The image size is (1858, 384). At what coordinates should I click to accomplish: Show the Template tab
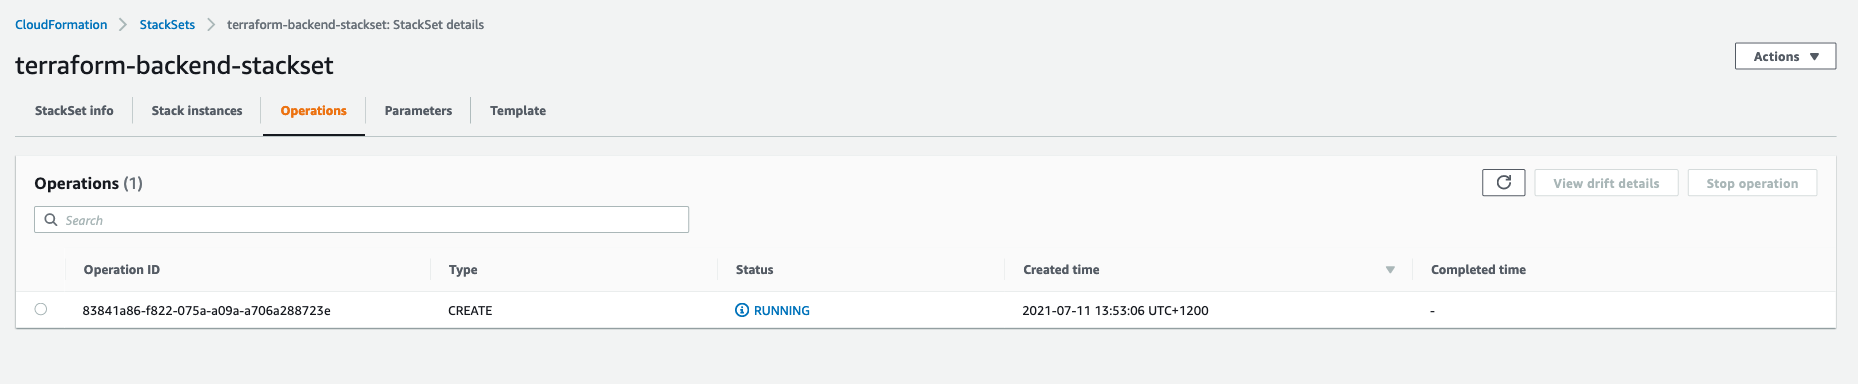[x=518, y=111]
